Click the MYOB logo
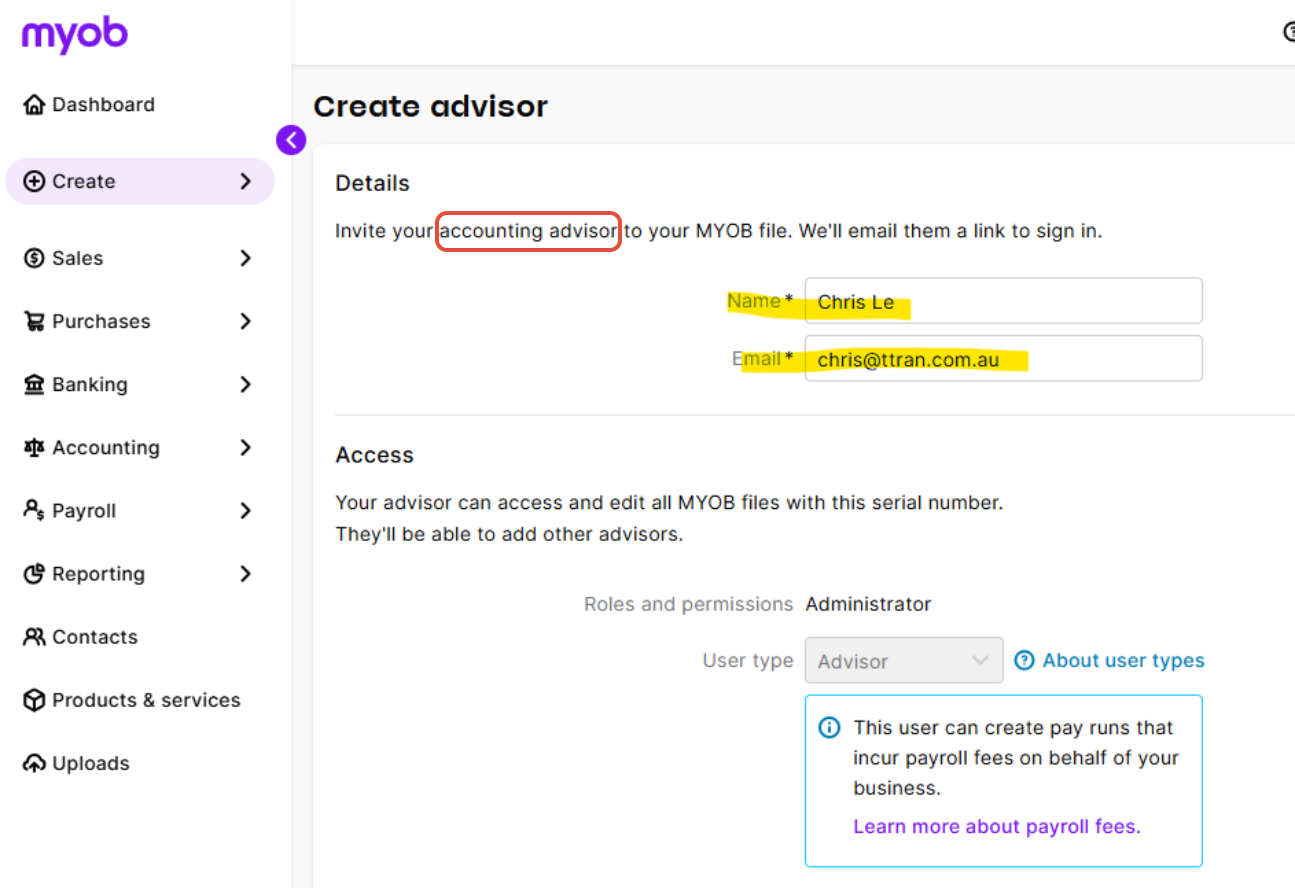The image size is (1295, 888). pos(75,35)
